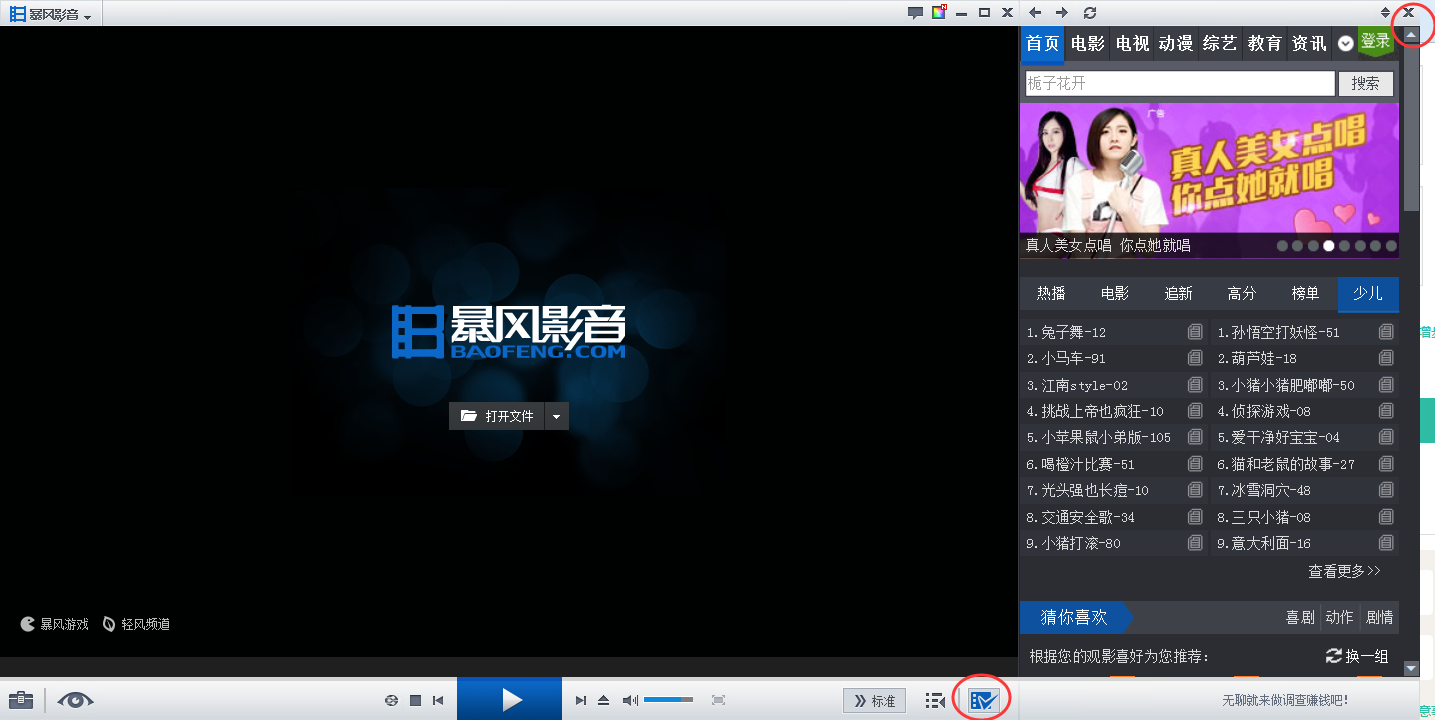Toggle fullscreen icon next to volume
Screen dimensions: 1435x720
(x=718, y=701)
